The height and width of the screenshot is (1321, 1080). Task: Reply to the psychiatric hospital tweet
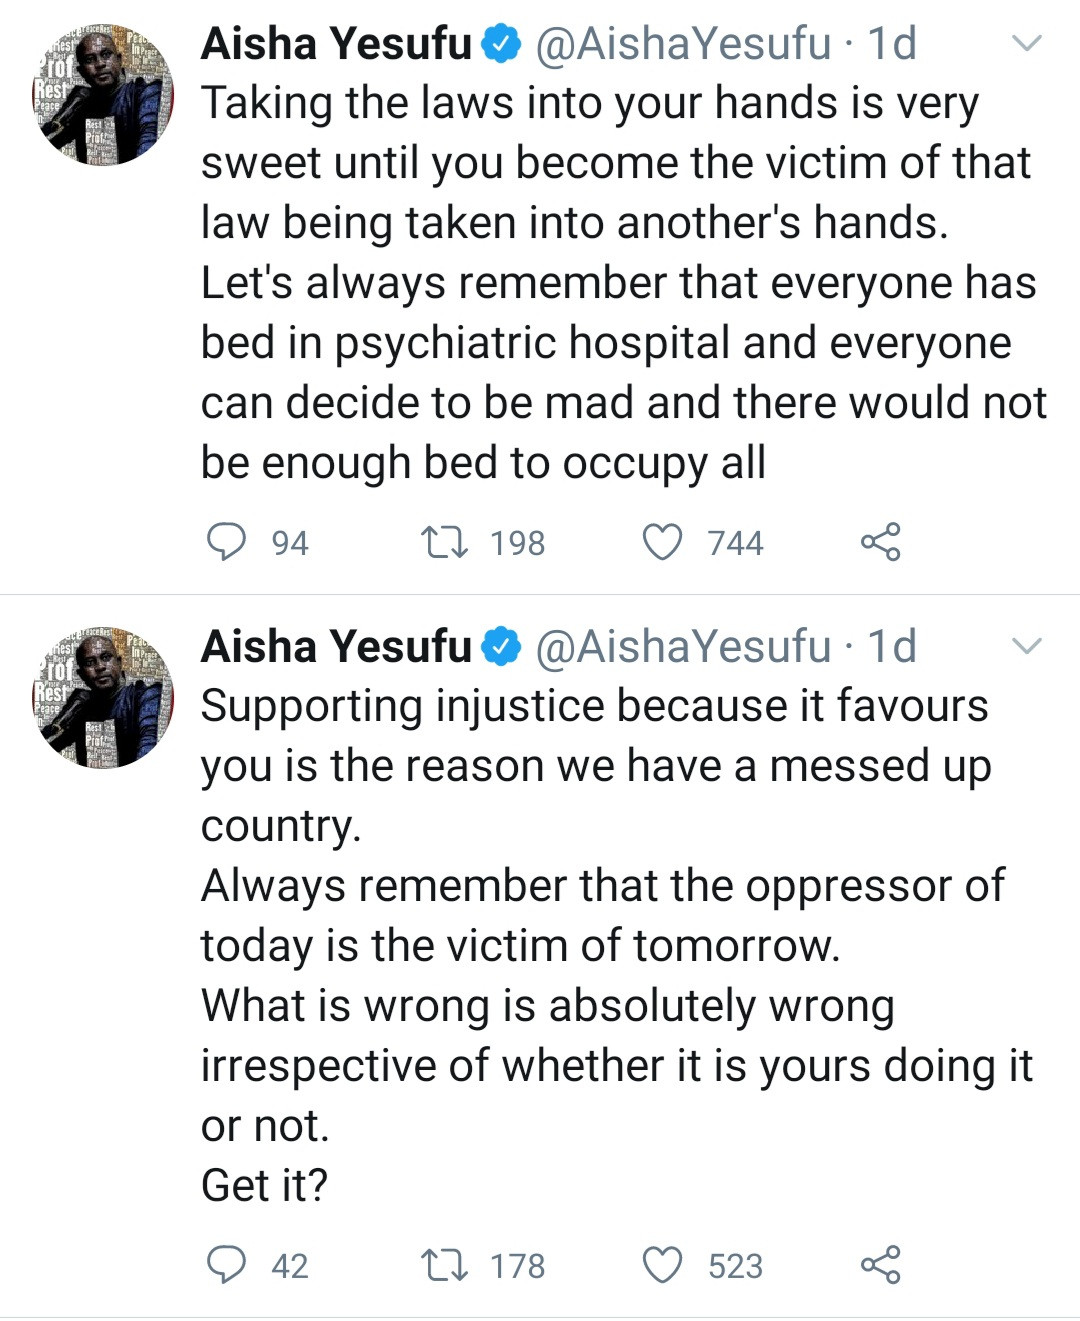tap(227, 542)
